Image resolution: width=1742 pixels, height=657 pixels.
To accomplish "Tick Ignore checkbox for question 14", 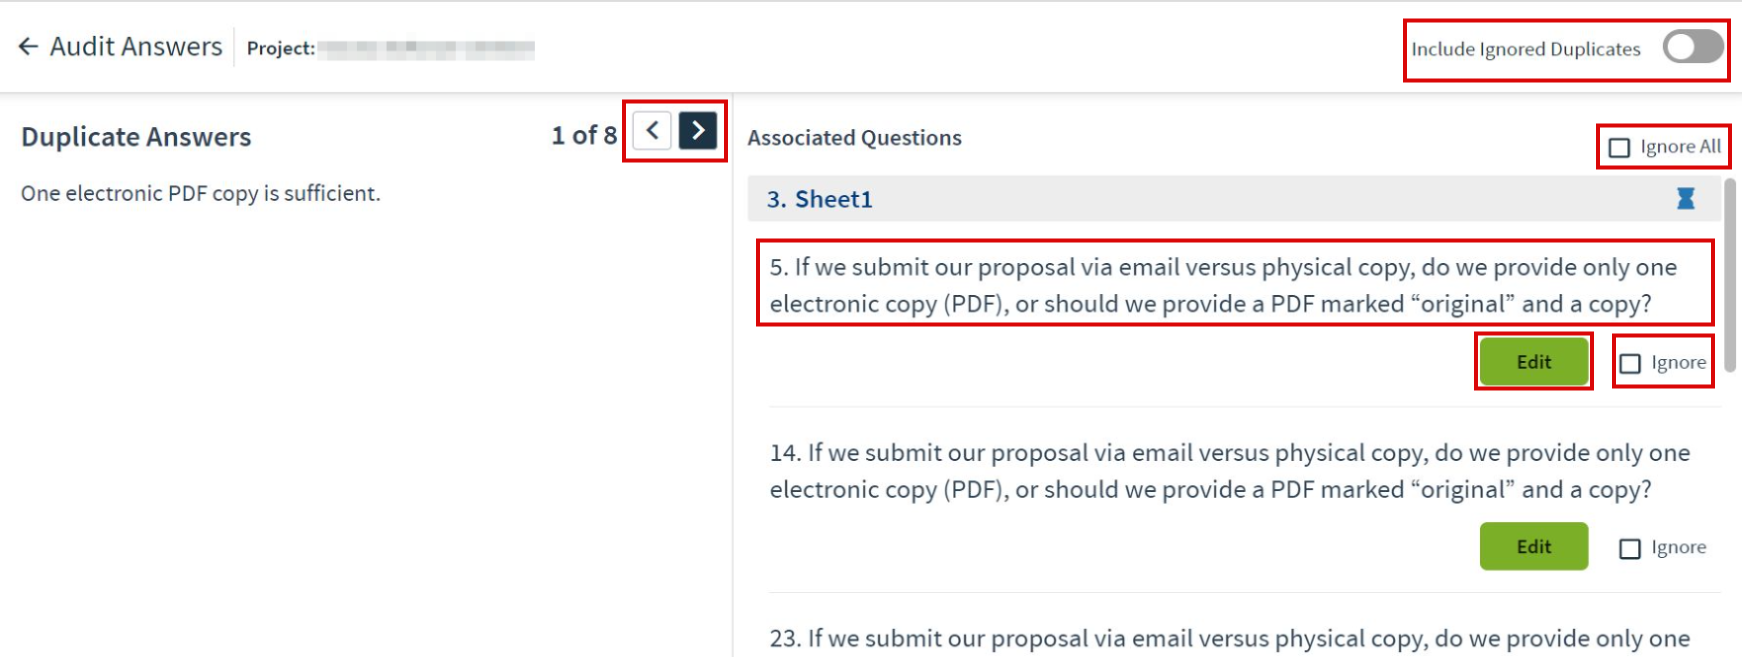I will coord(1630,549).
